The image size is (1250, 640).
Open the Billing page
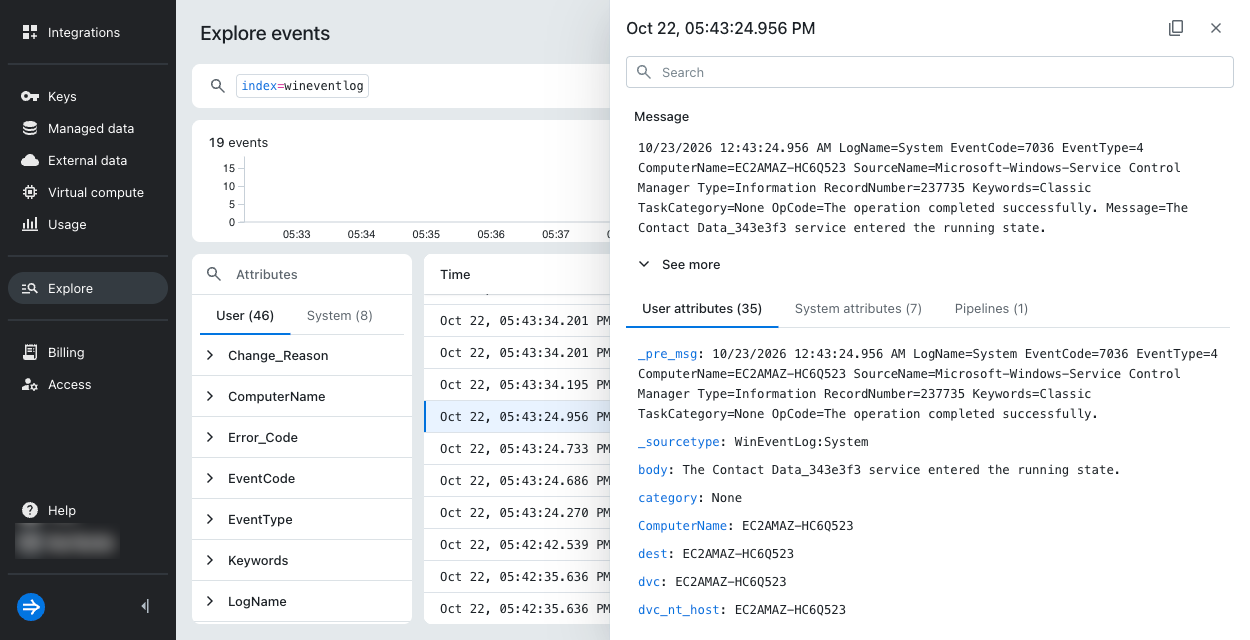pyautogui.click(x=88, y=352)
